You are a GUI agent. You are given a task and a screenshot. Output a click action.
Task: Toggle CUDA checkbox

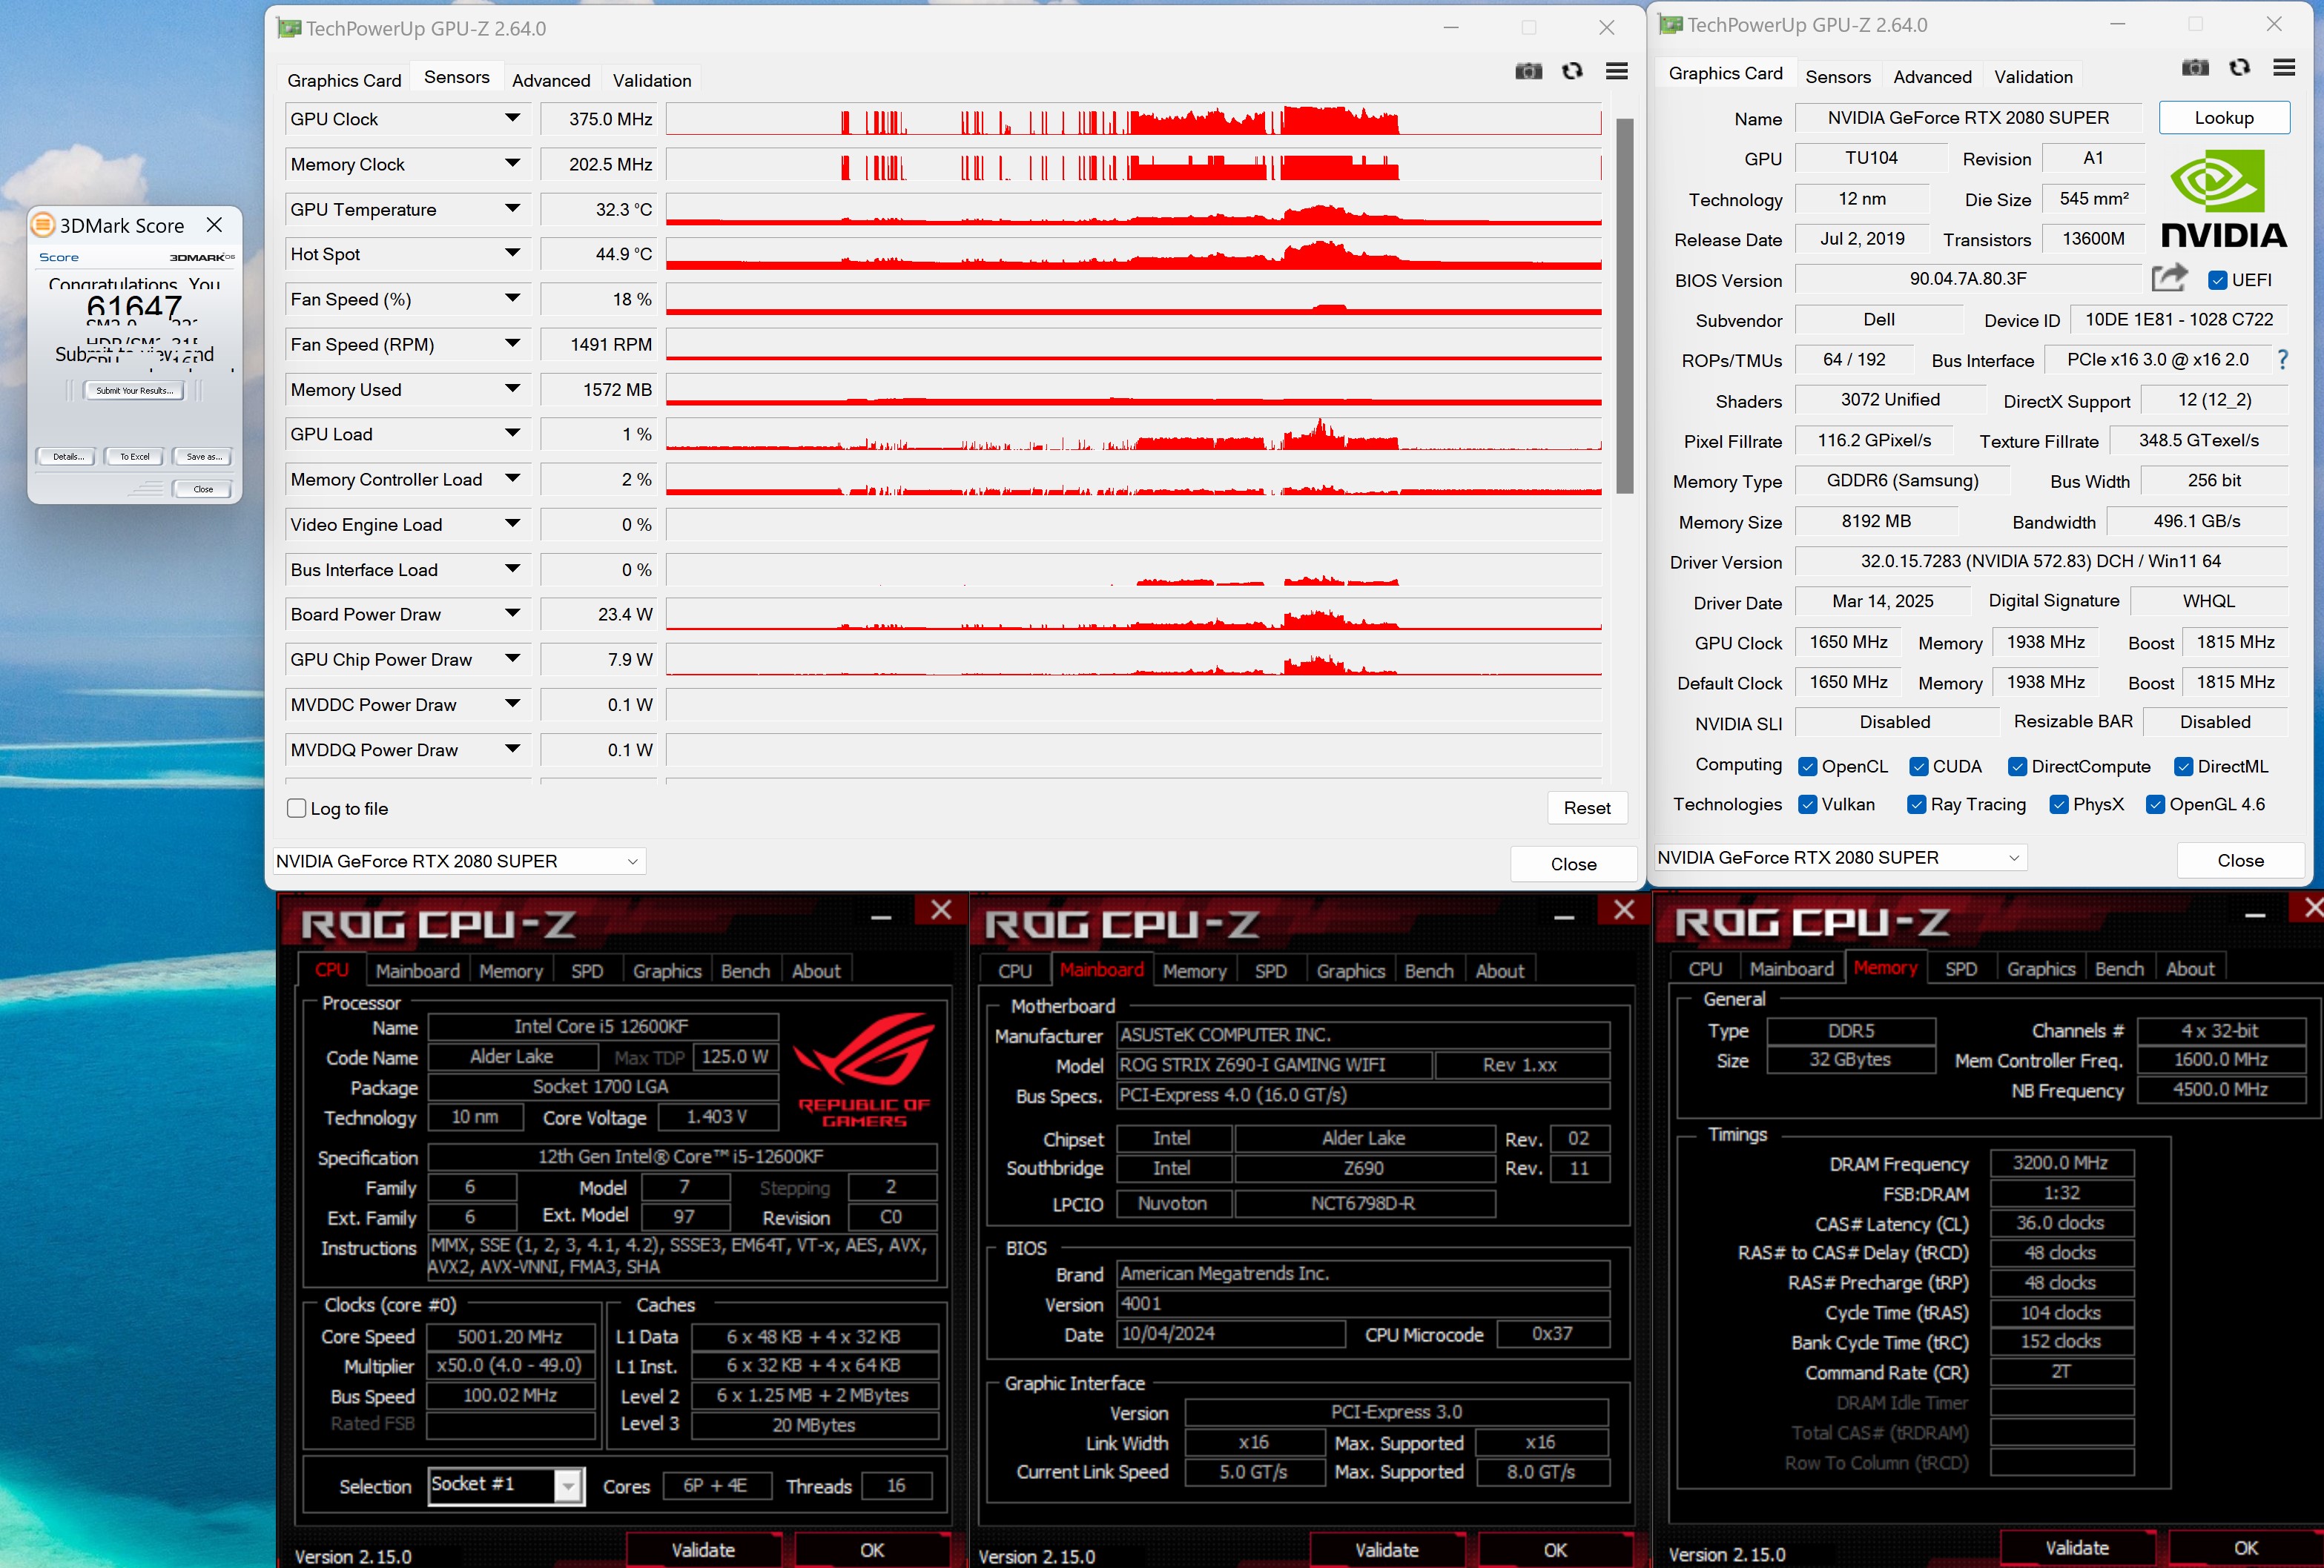point(1918,767)
